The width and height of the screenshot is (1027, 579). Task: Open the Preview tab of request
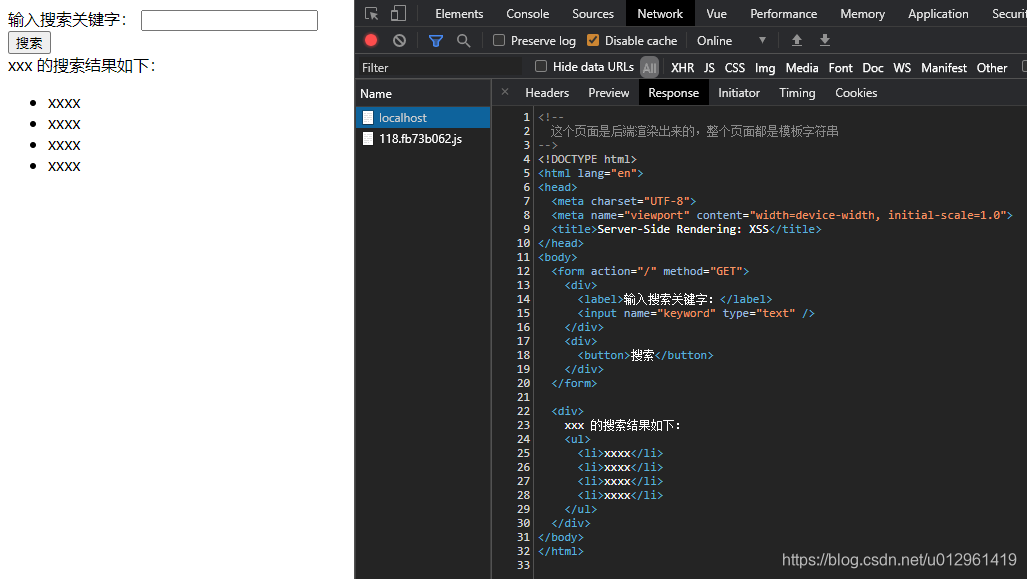coord(608,93)
